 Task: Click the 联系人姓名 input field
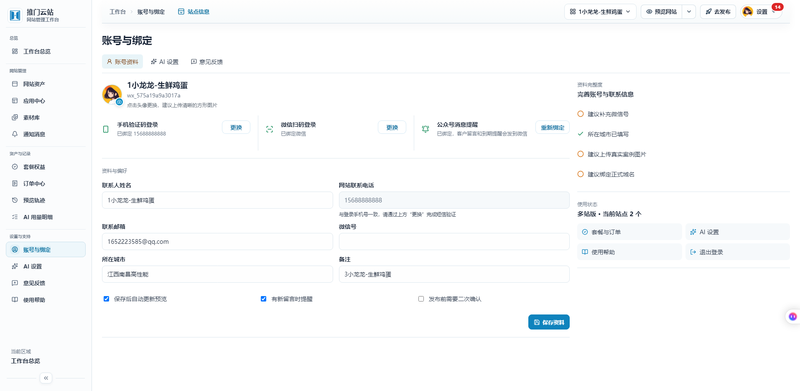pyautogui.click(x=217, y=200)
